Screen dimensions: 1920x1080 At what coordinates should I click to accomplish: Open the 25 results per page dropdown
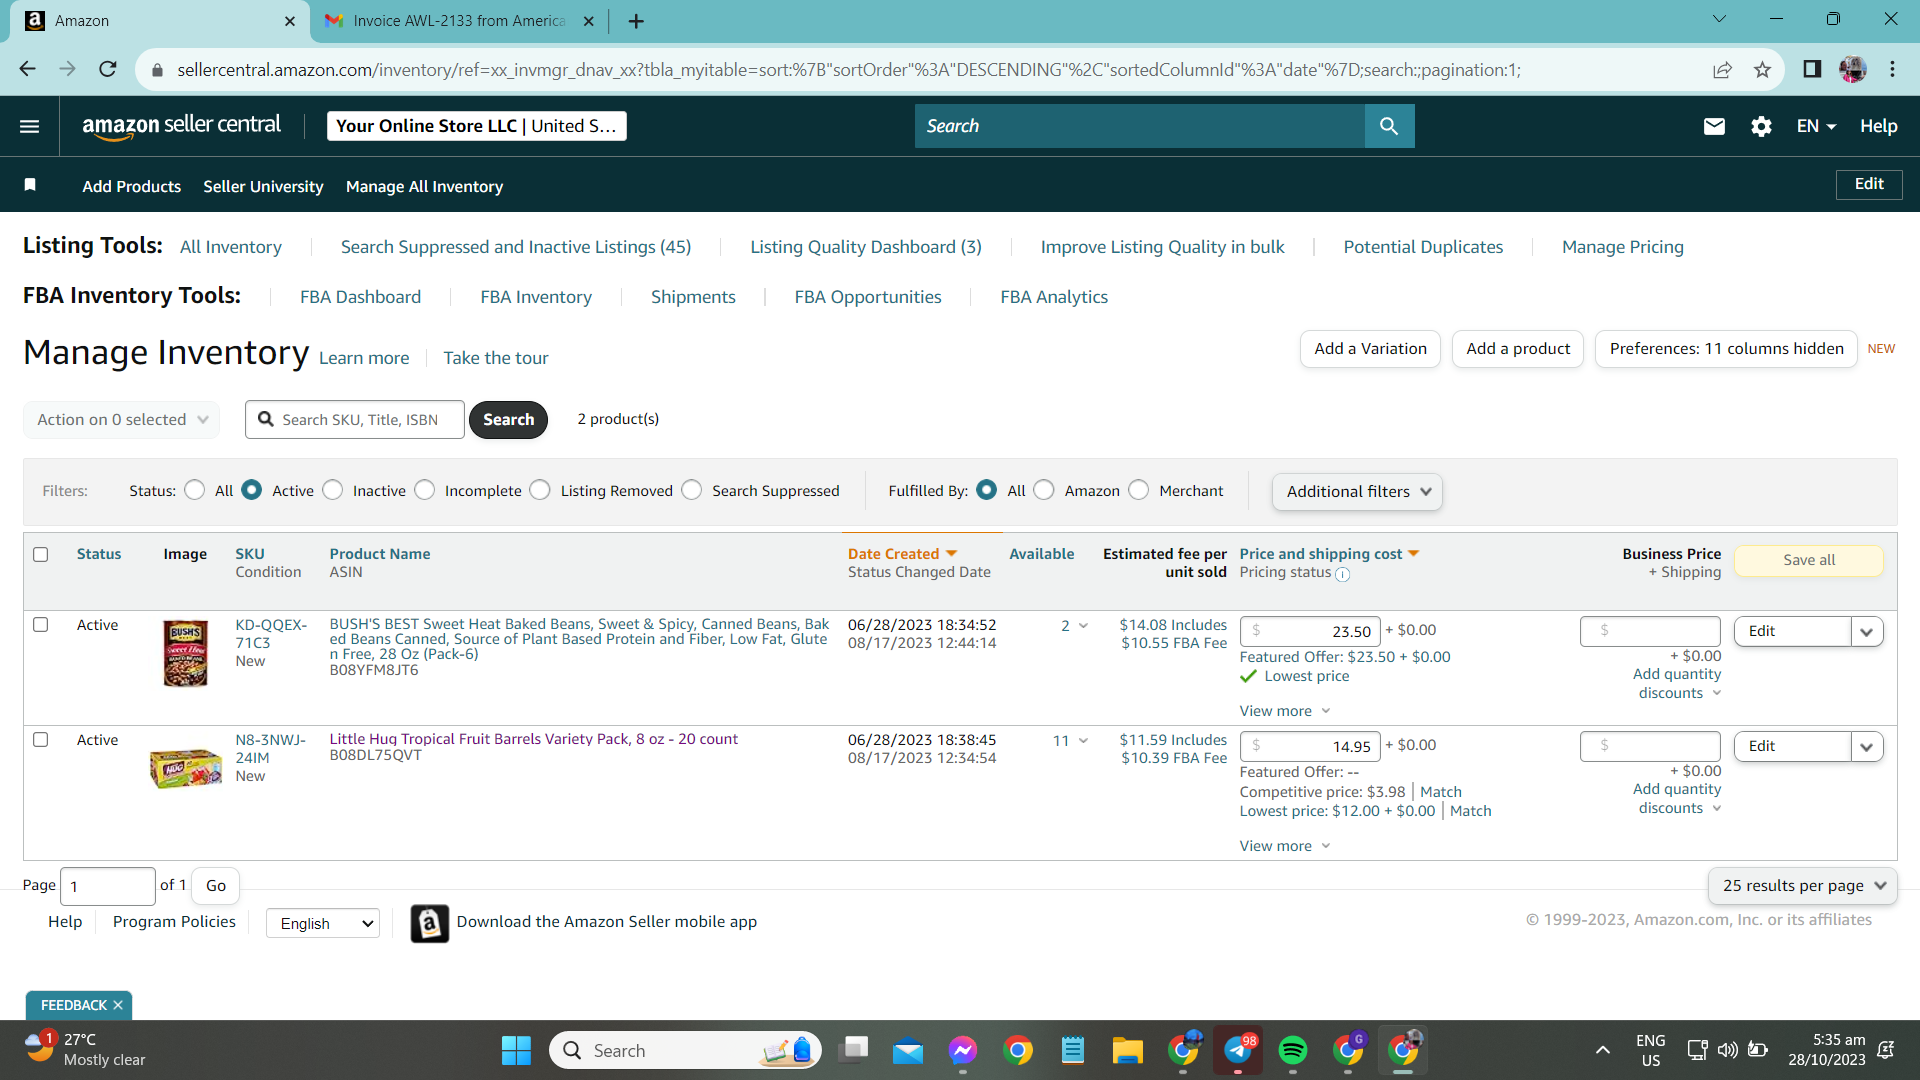click(x=1803, y=886)
